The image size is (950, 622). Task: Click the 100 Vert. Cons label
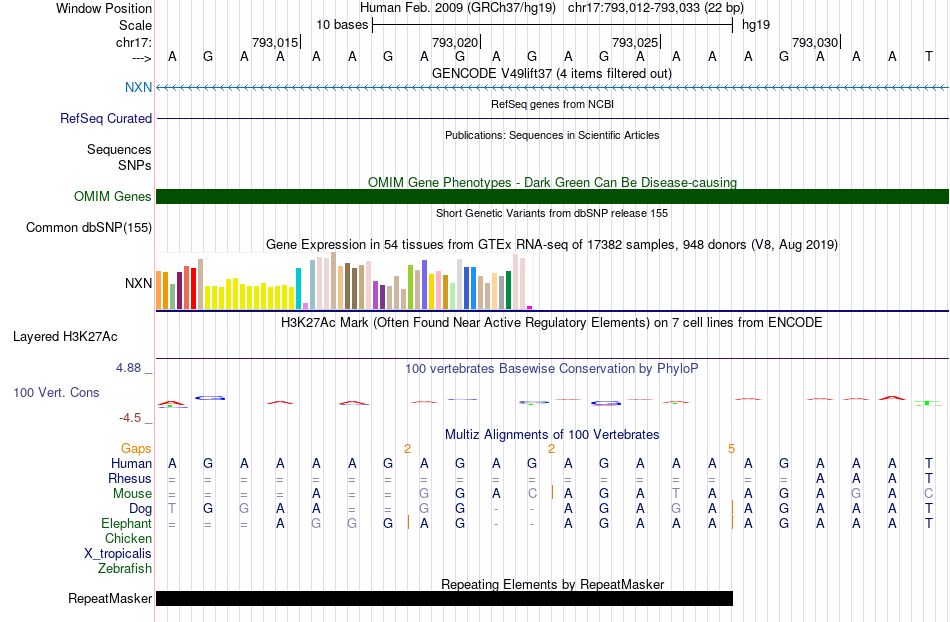[x=56, y=392]
